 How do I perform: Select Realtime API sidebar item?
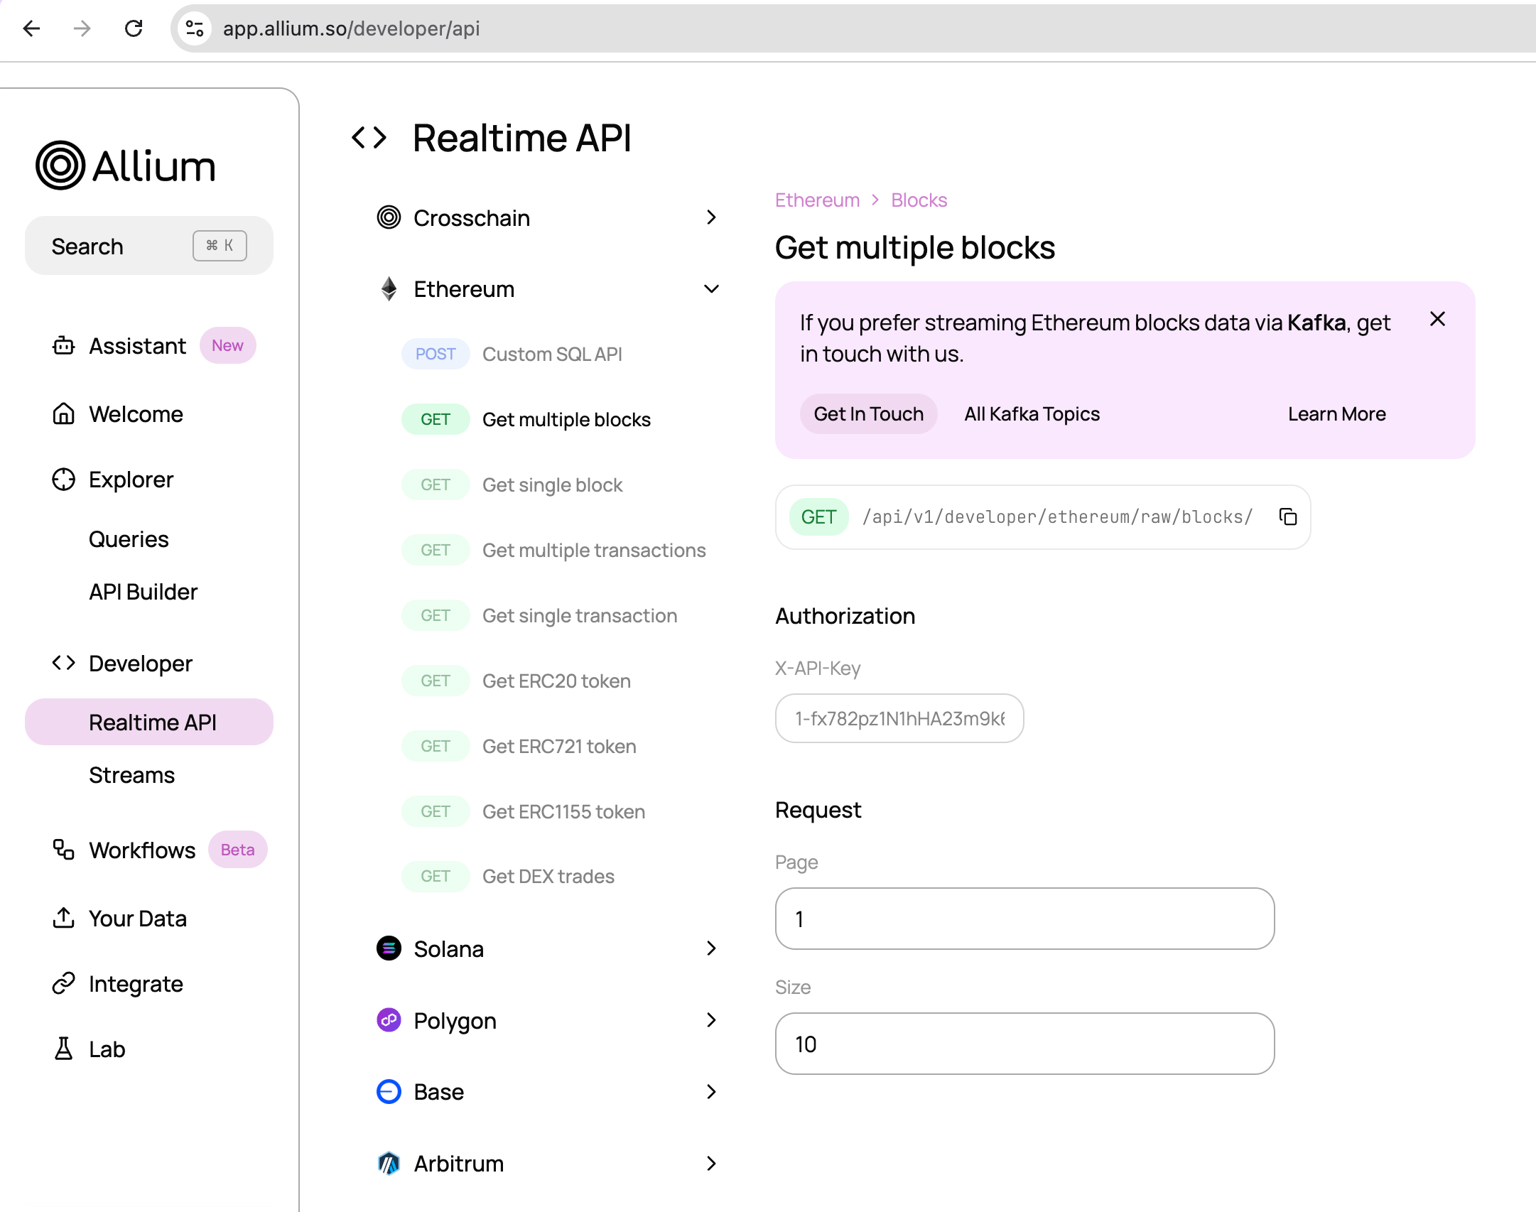[149, 722]
